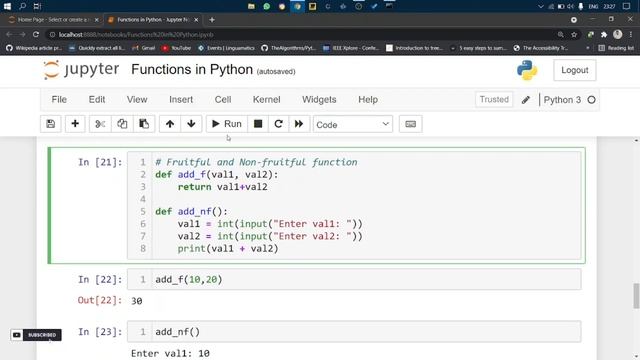Rename notebook title Functions in Python
640x360 pixels.
coord(192,69)
